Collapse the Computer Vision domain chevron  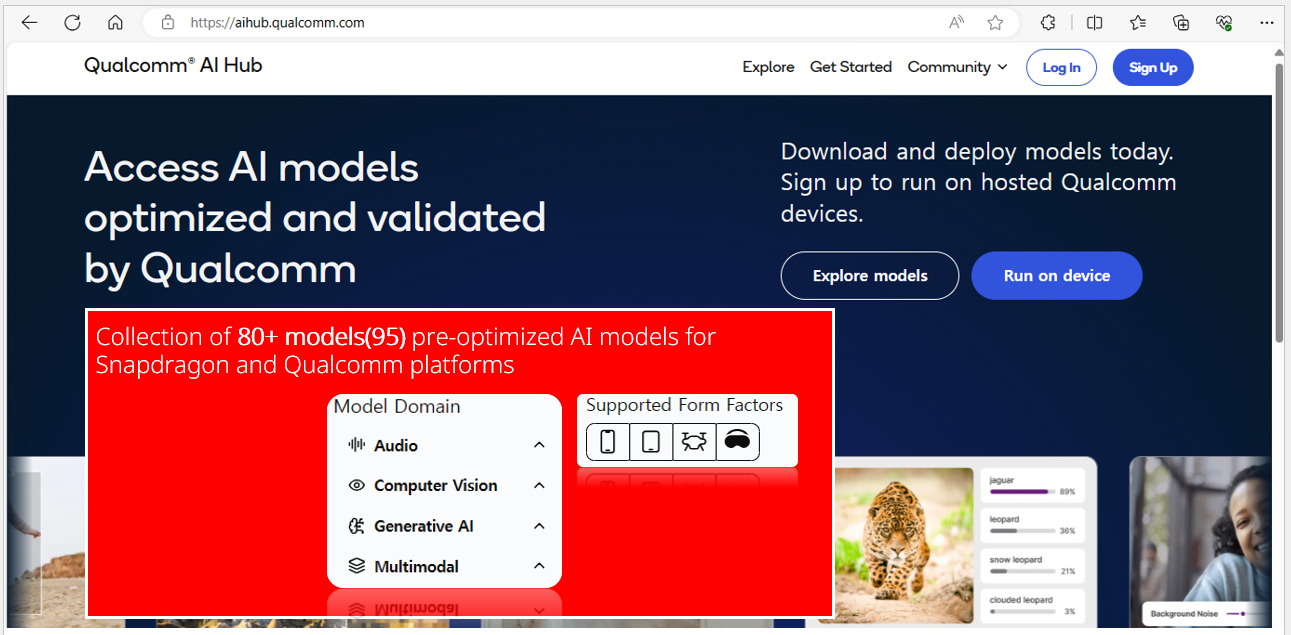pos(539,485)
